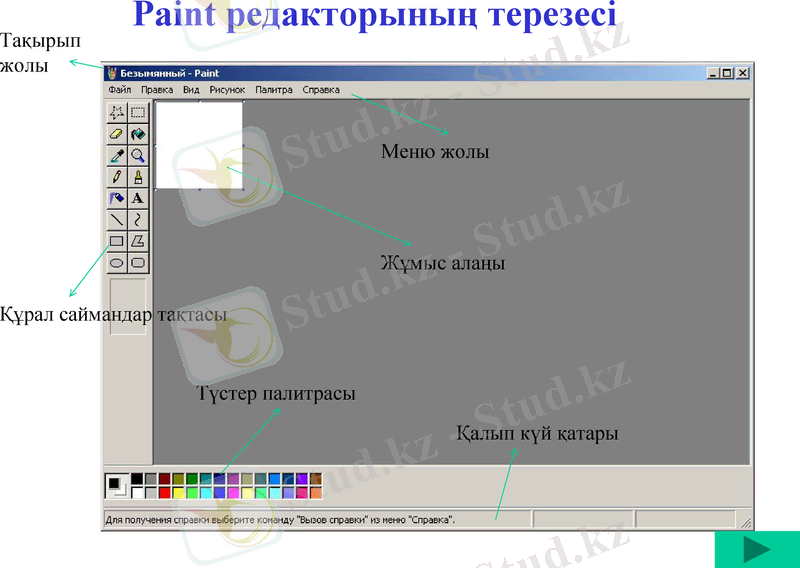Select the hot pink swatch left of orange
This screenshot has width=800, height=568.
coord(302,492)
